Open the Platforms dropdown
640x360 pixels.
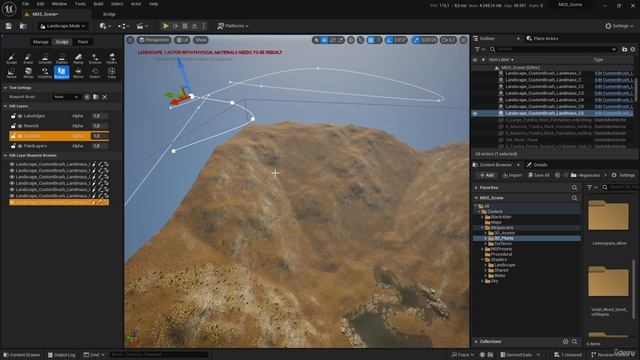(233, 26)
